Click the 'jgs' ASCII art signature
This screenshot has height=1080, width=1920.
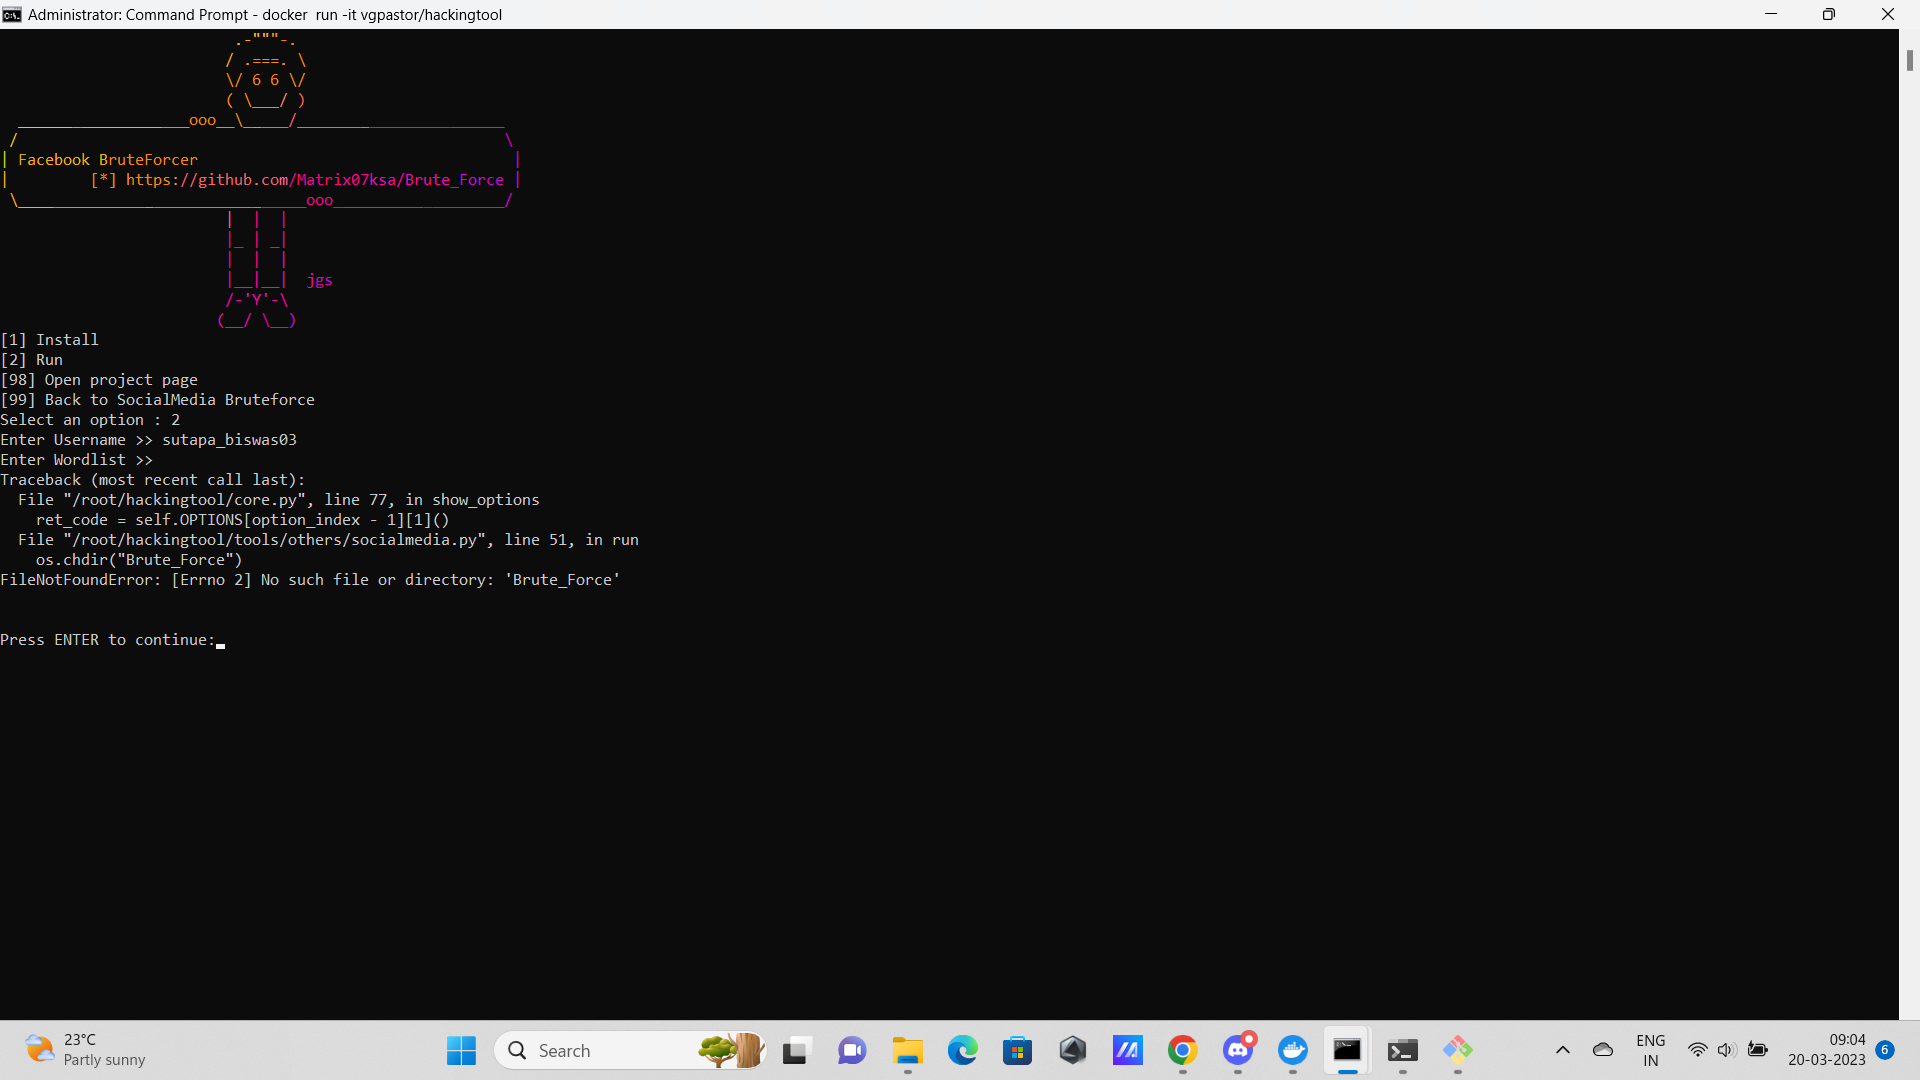(320, 281)
